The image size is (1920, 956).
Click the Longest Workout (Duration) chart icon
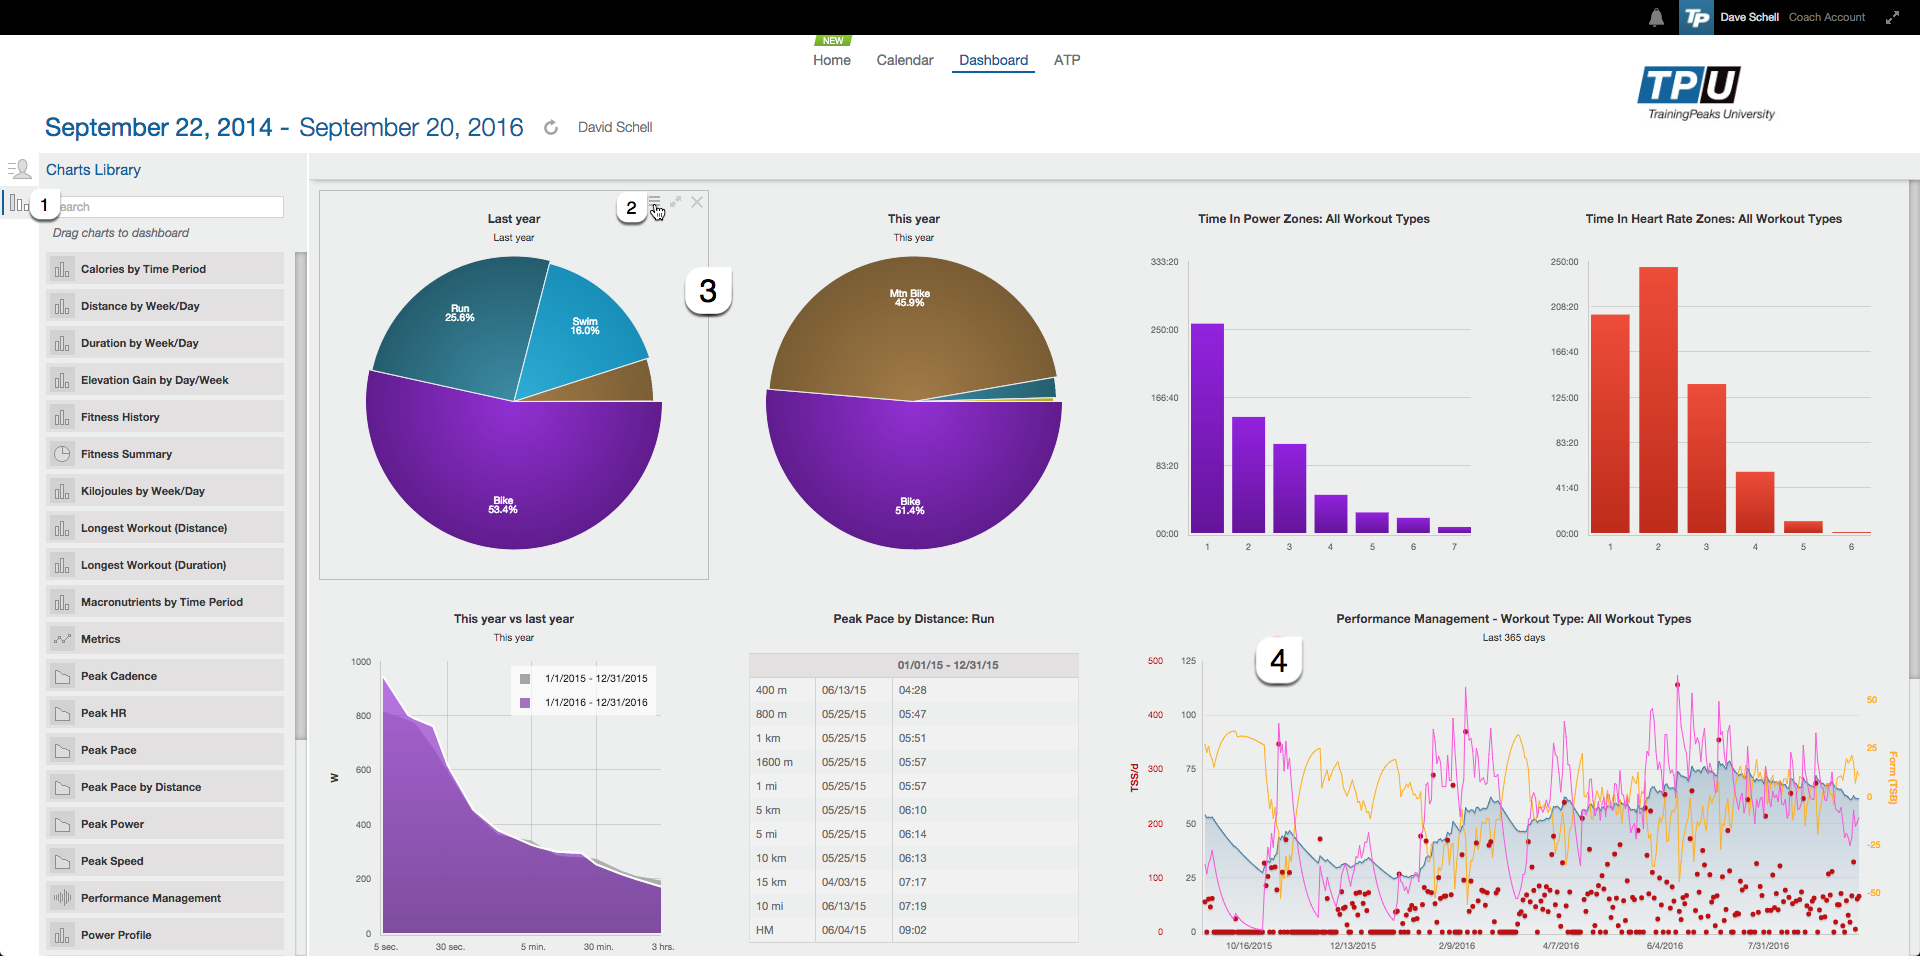pos(62,565)
